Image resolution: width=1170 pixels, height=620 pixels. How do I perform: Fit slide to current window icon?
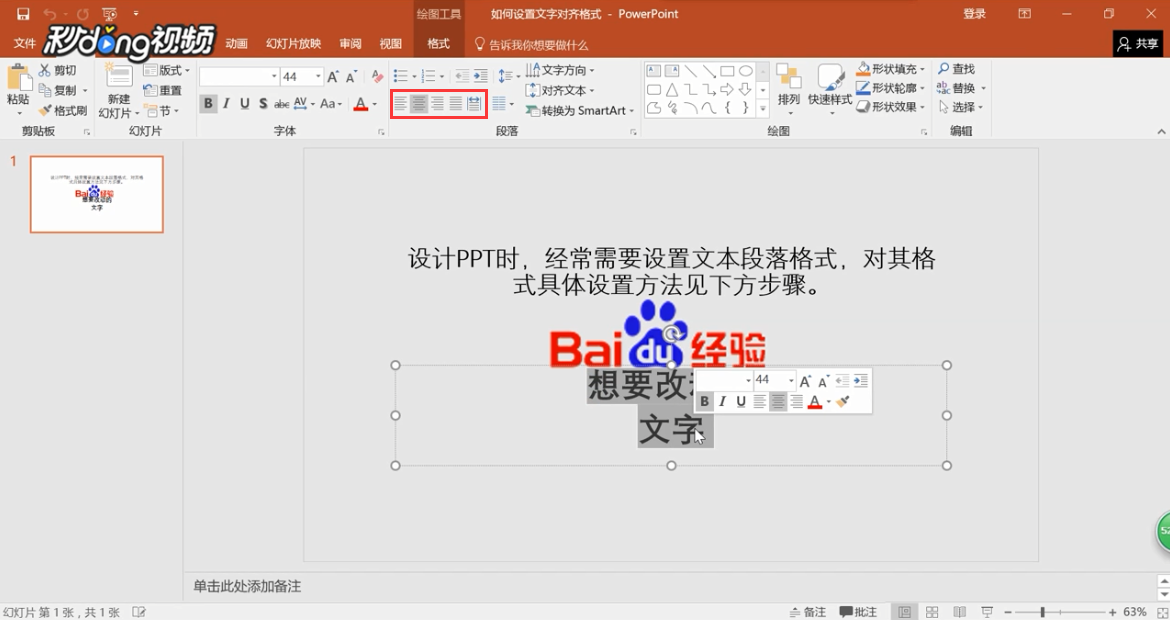[1161, 612]
